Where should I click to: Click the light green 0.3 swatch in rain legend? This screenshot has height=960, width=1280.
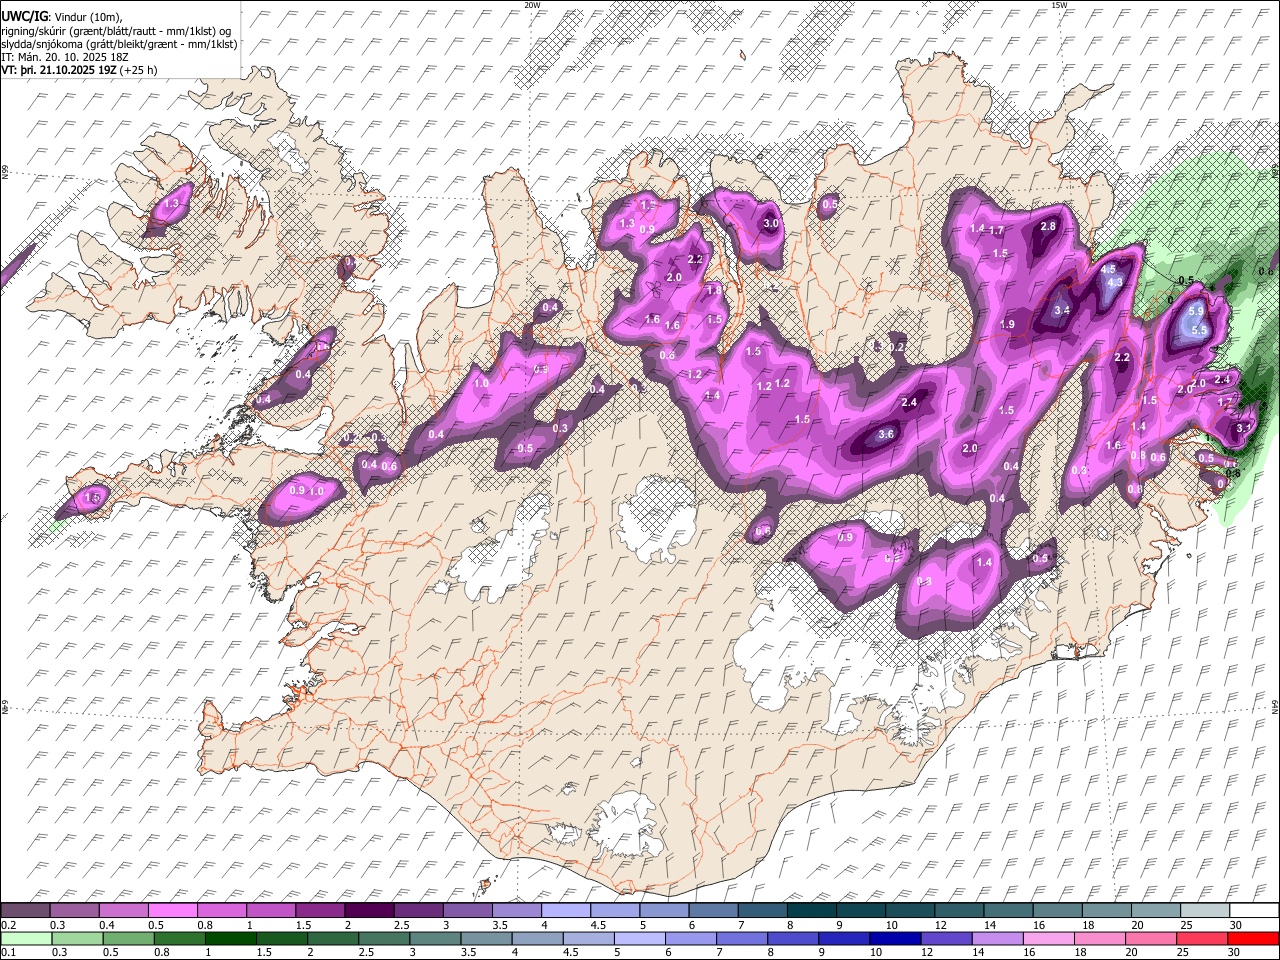(x=77, y=938)
